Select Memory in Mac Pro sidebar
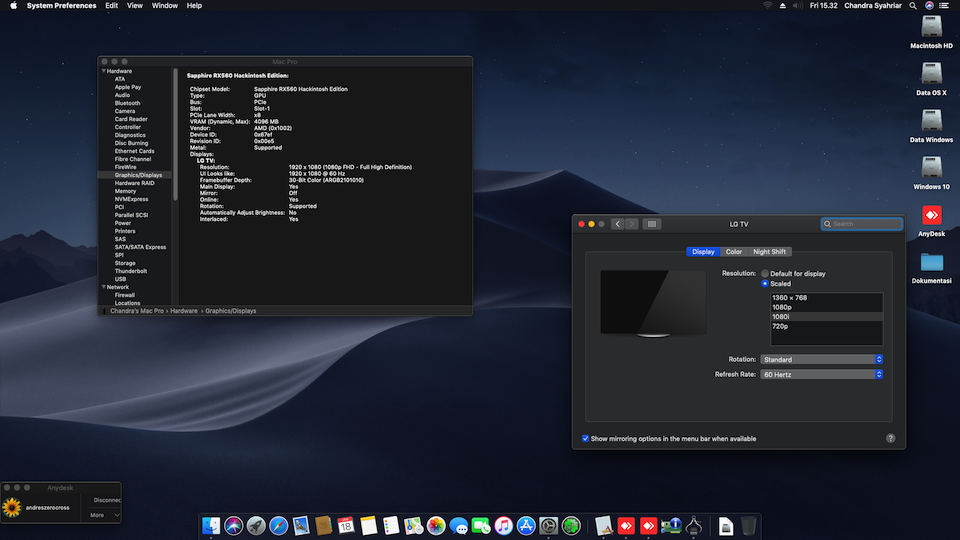Image resolution: width=960 pixels, height=540 pixels. pos(126,191)
